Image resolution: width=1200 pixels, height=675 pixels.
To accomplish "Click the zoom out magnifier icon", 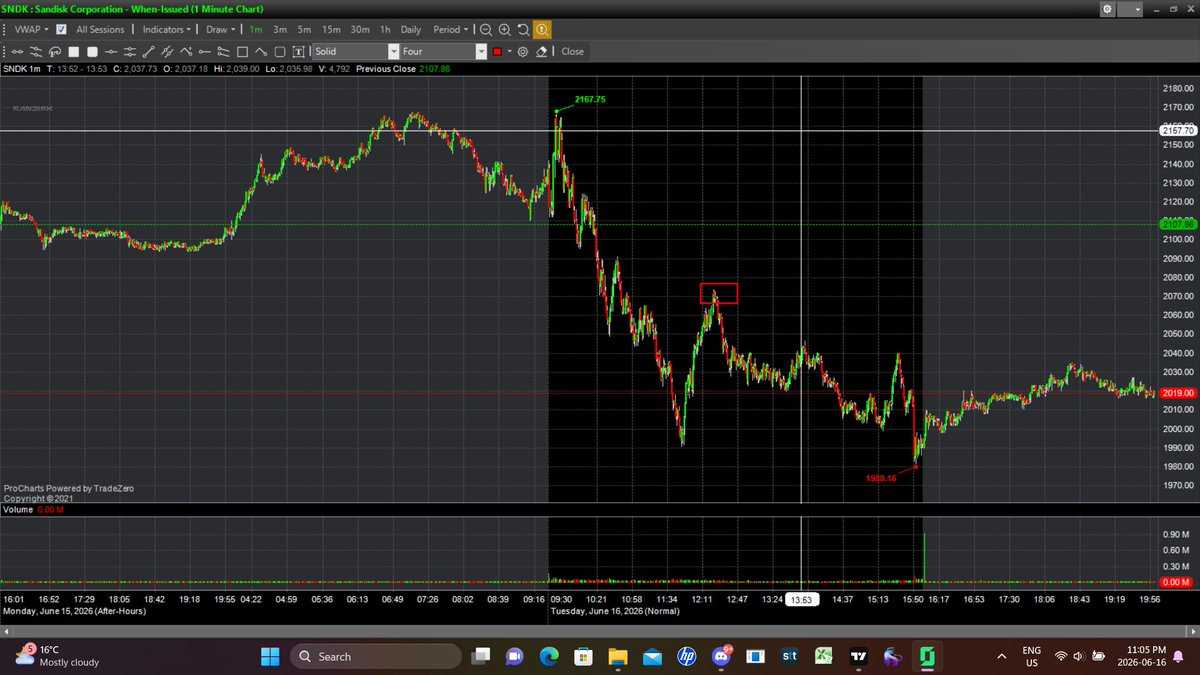I will coord(485,30).
